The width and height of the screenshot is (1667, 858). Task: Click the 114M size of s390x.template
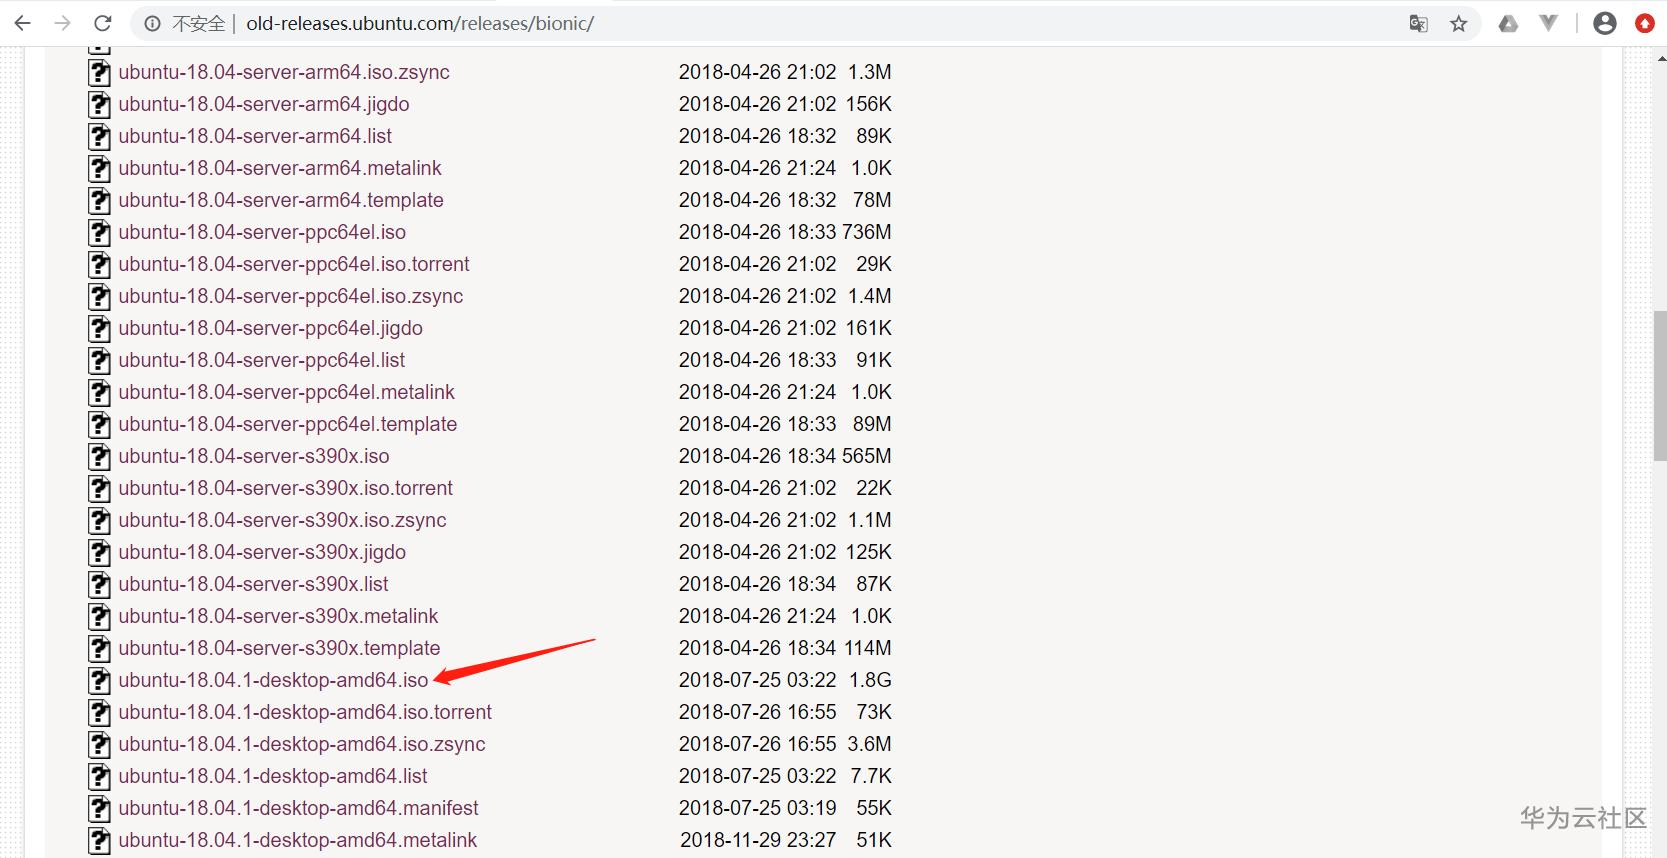868,648
